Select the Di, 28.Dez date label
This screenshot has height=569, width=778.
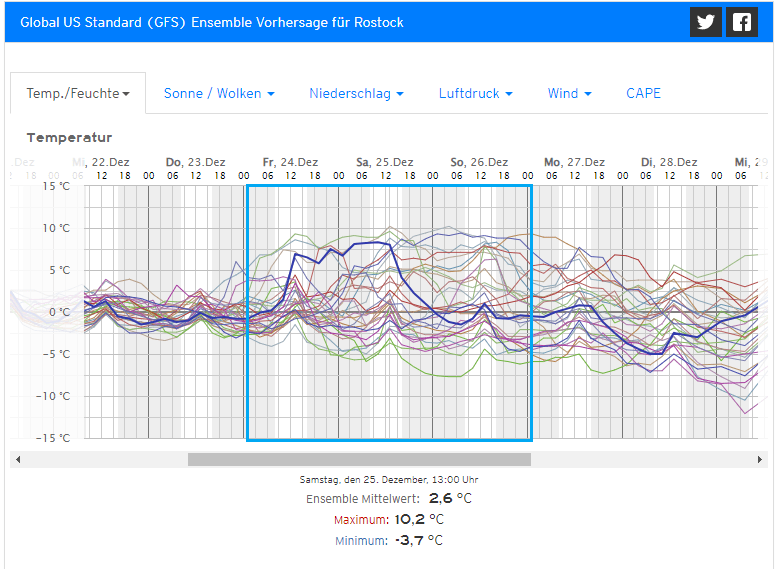(x=669, y=162)
